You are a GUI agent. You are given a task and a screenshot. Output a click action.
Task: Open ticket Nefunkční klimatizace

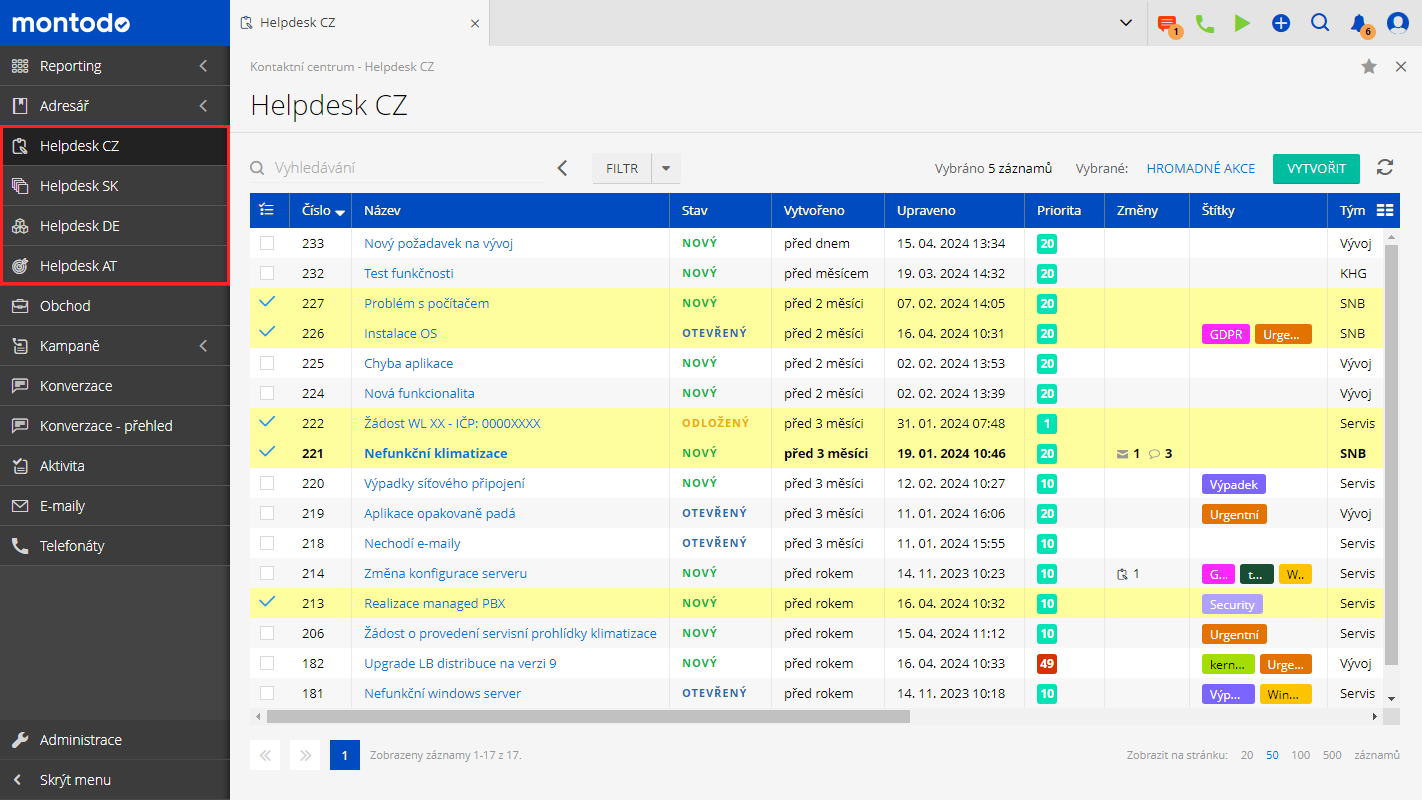435,453
